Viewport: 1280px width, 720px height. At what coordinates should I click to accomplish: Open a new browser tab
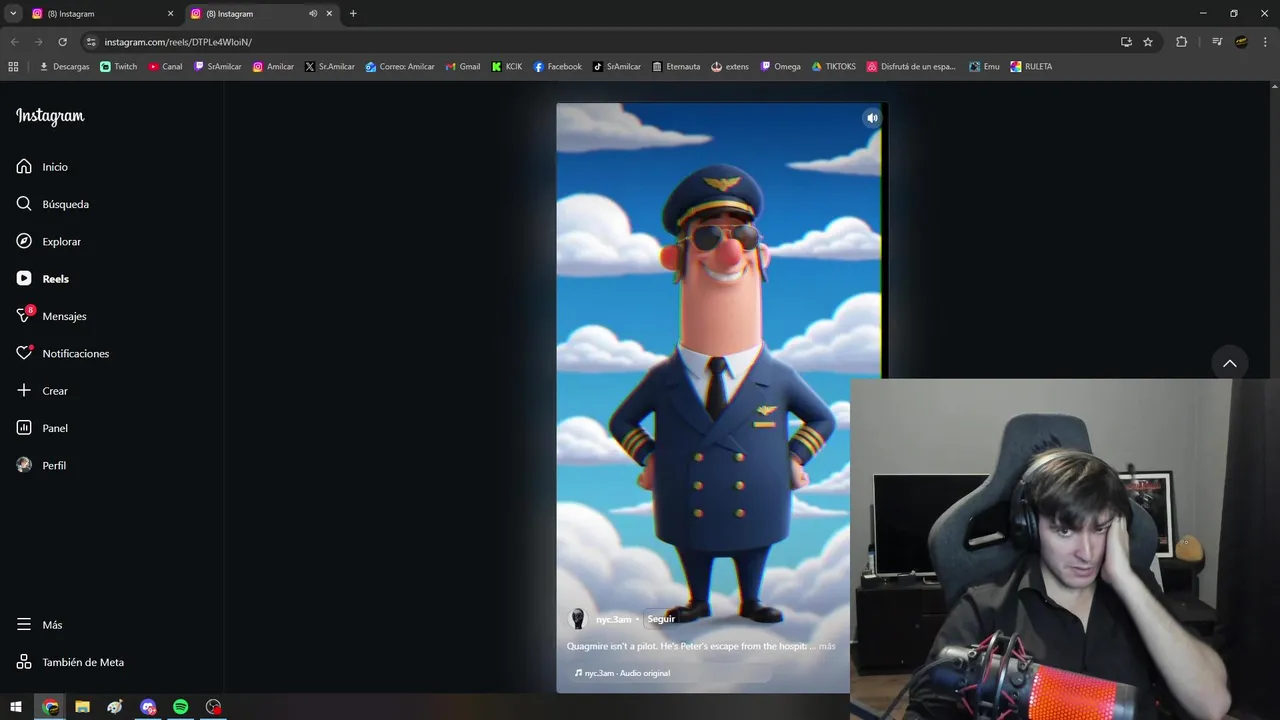pyautogui.click(x=353, y=14)
